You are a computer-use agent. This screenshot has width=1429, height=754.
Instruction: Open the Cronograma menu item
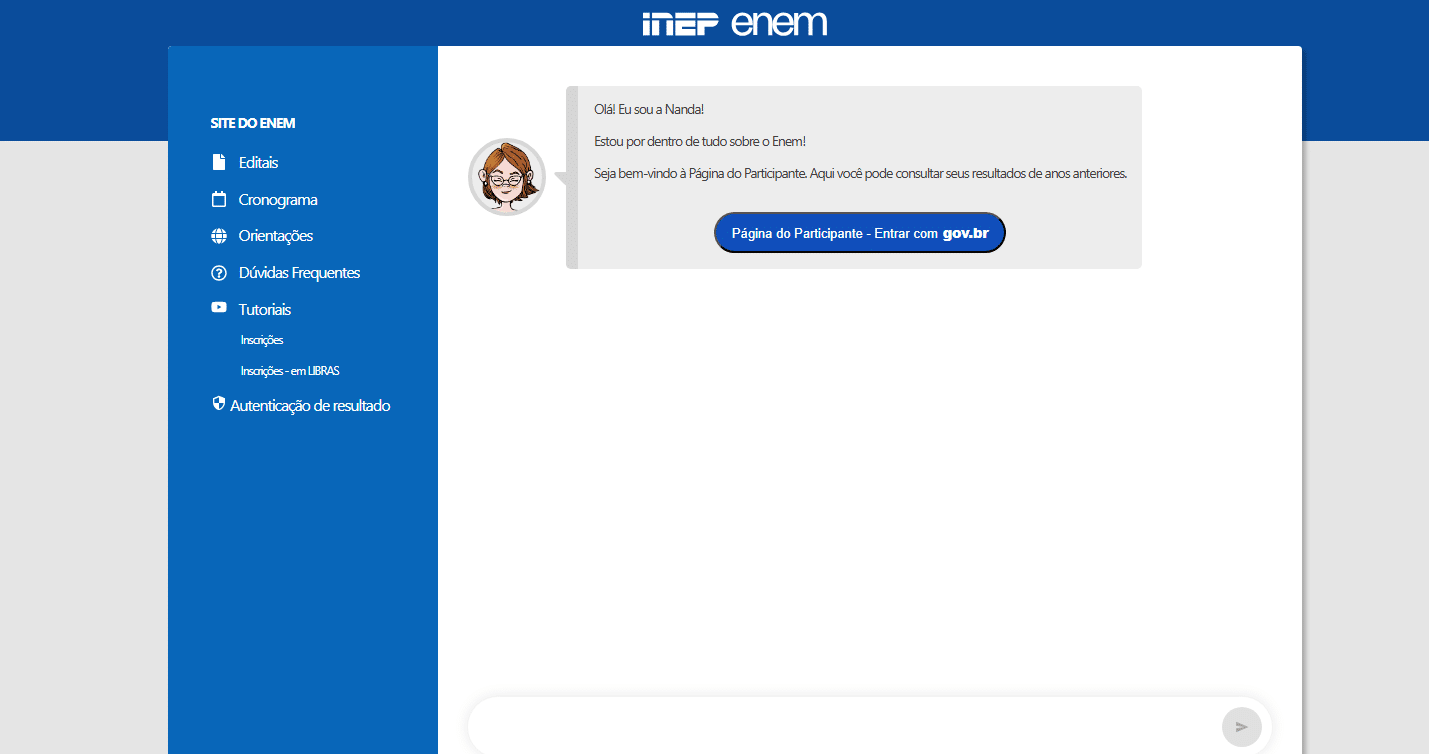278,199
